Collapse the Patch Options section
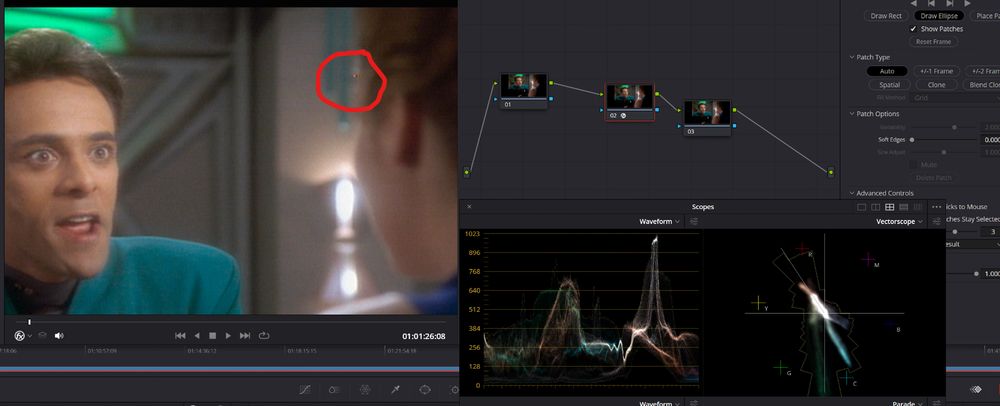 coord(852,114)
